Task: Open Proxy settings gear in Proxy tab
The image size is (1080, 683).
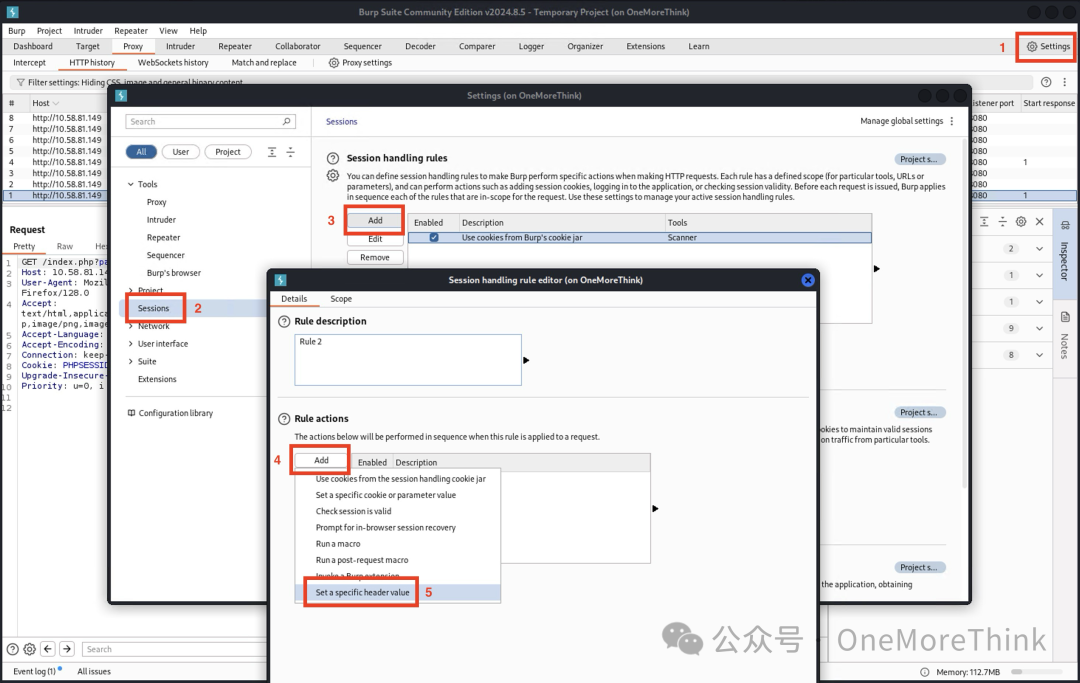Action: point(333,63)
